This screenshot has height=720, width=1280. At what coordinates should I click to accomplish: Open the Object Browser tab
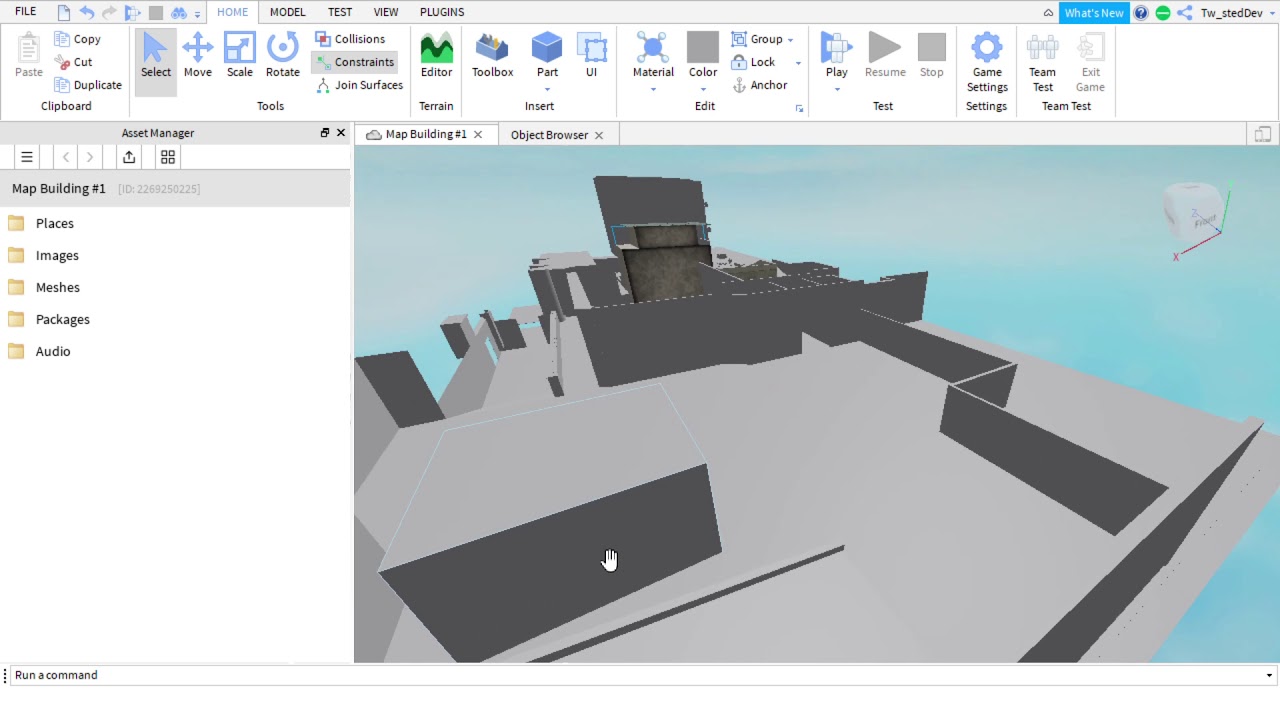pos(549,135)
